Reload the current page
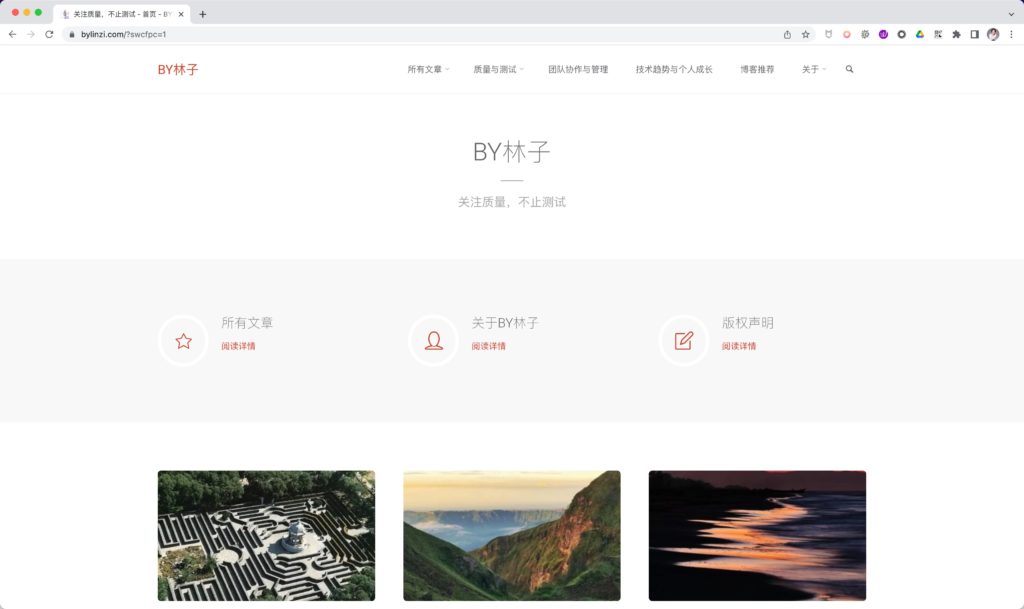This screenshot has height=609, width=1024. pyautogui.click(x=47, y=33)
